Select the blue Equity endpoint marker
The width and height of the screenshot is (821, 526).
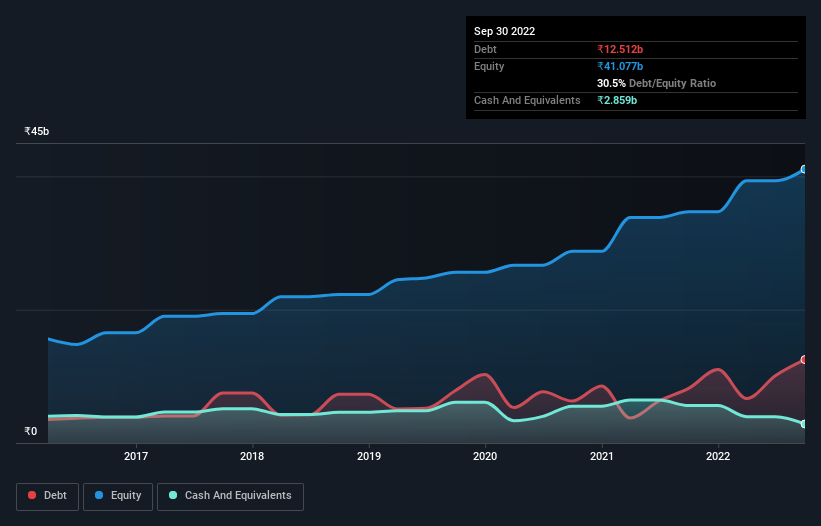804,170
